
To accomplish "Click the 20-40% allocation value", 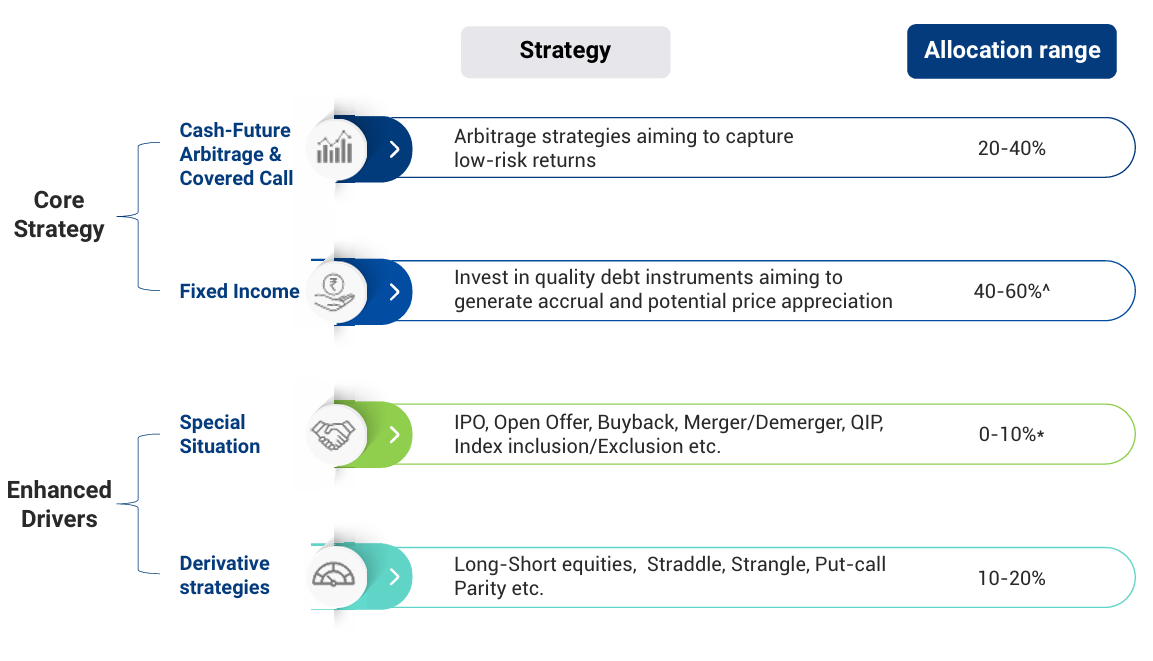I will 1011,148.
